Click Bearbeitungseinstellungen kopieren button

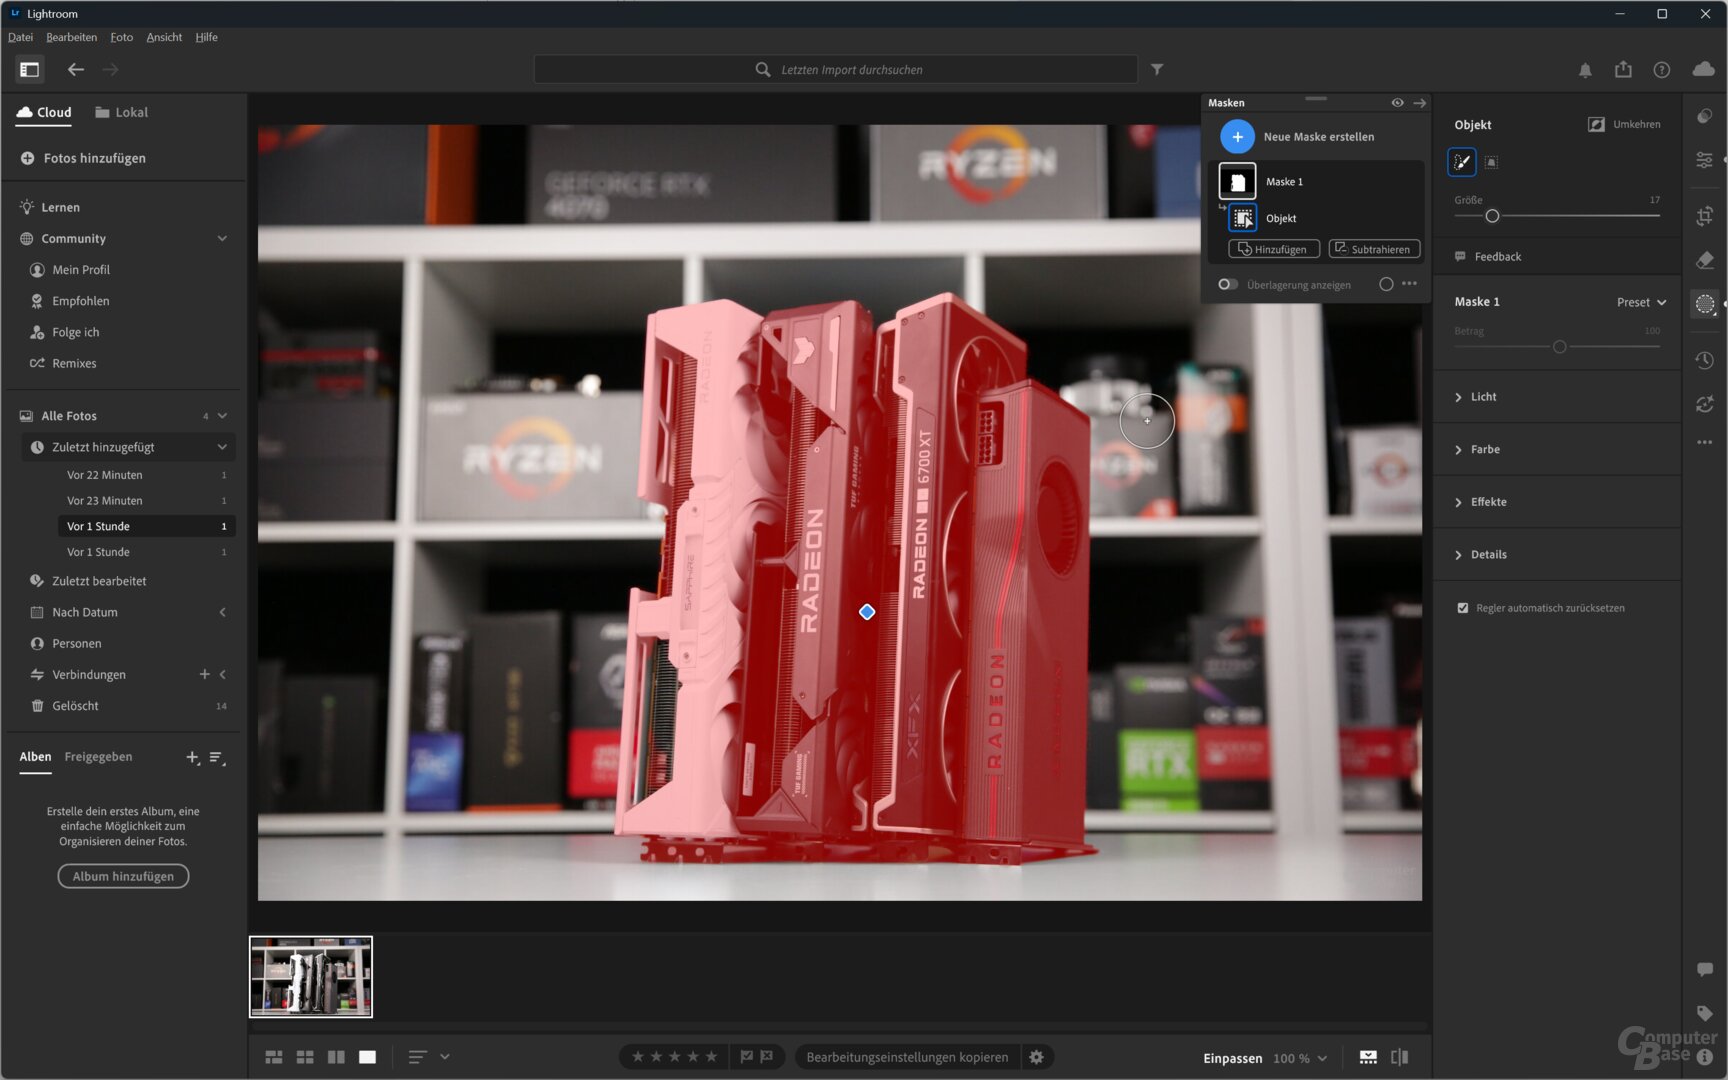pyautogui.click(x=907, y=1057)
